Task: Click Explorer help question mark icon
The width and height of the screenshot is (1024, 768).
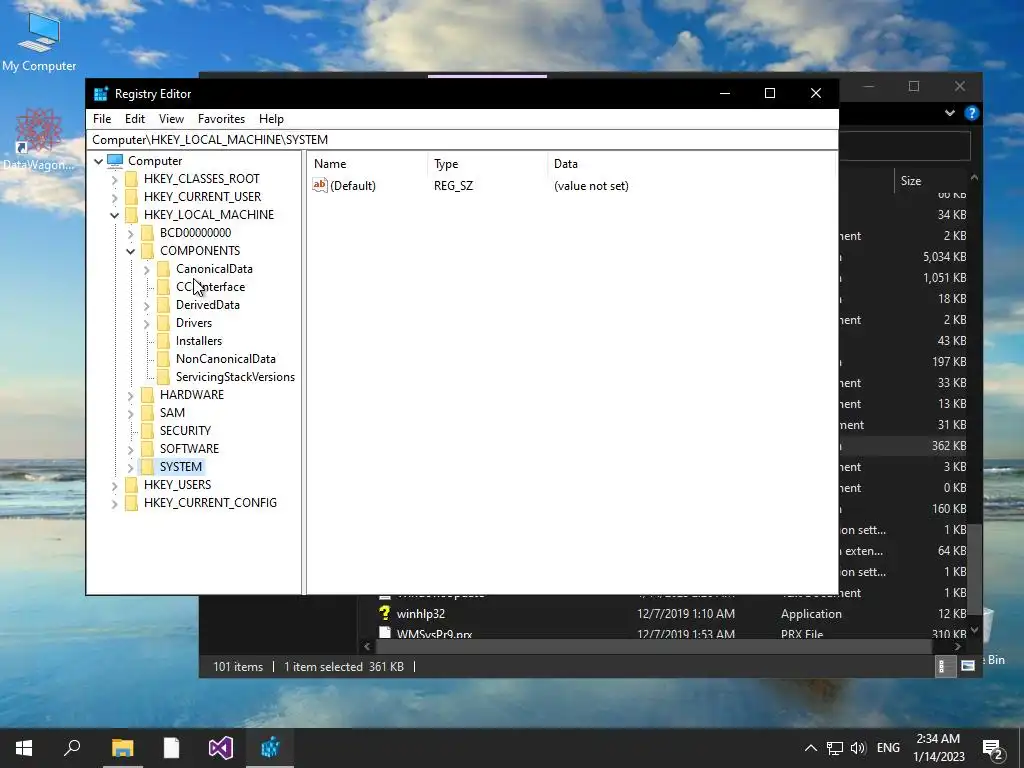Action: pyautogui.click(x=972, y=113)
